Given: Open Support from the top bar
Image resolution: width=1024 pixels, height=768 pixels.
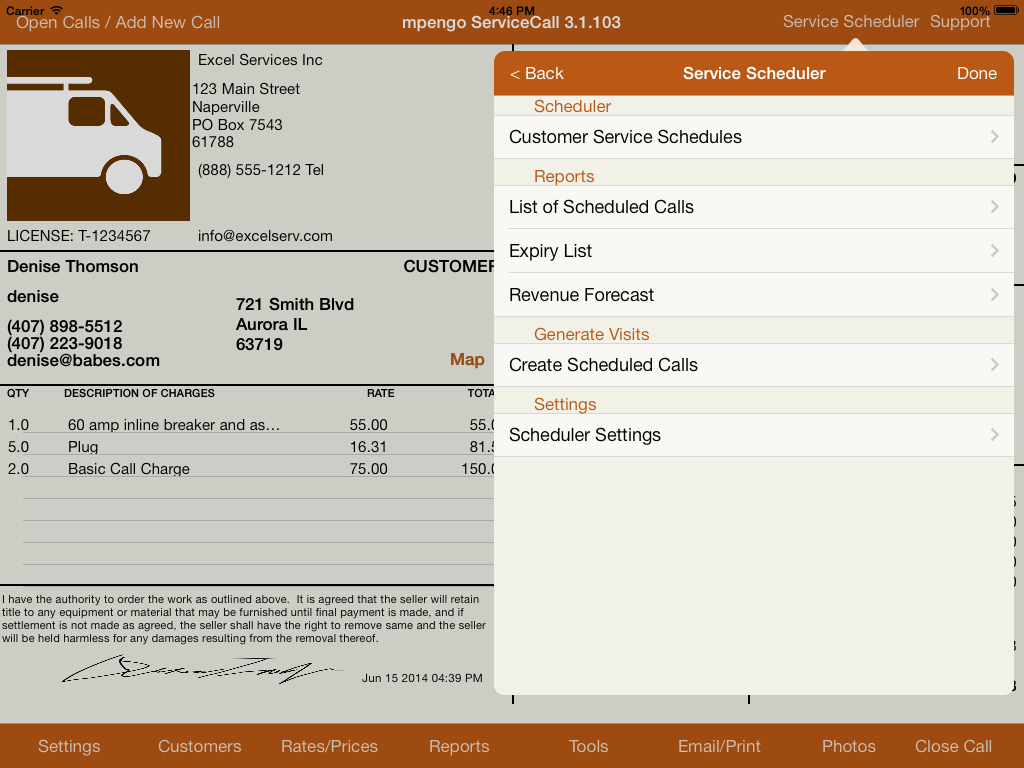Looking at the screenshot, I should [960, 21].
